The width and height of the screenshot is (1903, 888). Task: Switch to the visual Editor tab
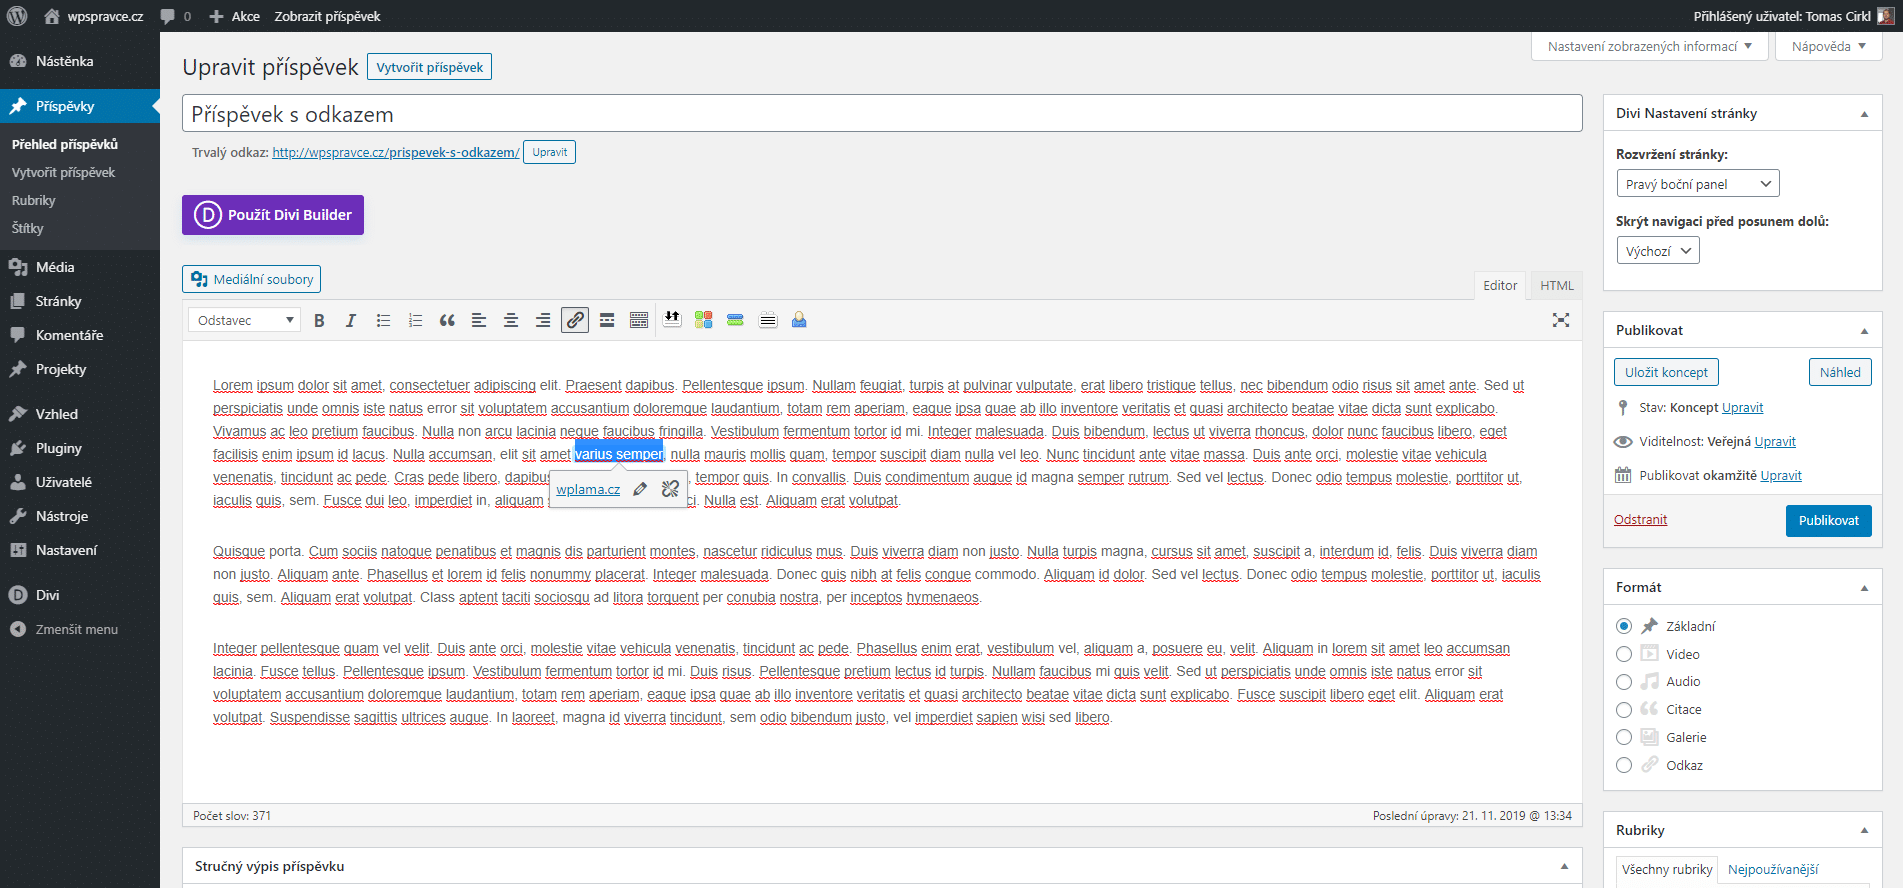pos(1500,285)
